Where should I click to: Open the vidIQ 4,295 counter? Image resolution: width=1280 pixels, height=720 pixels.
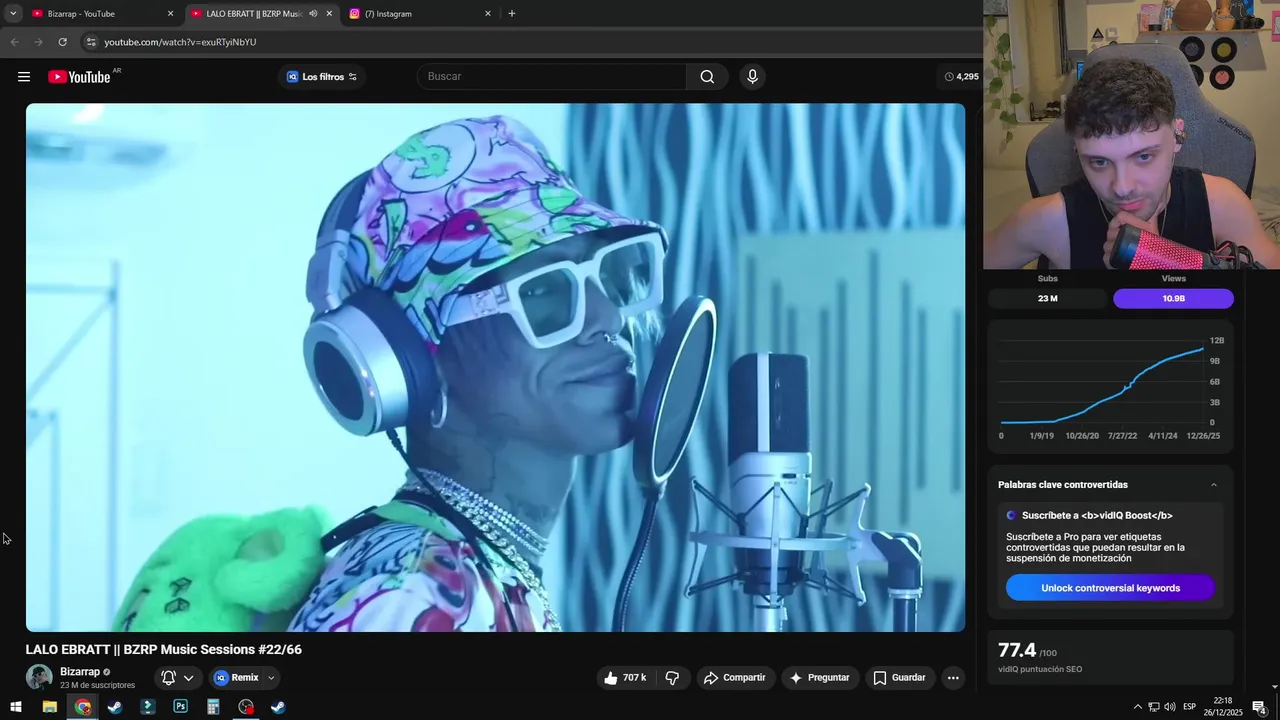[961, 77]
